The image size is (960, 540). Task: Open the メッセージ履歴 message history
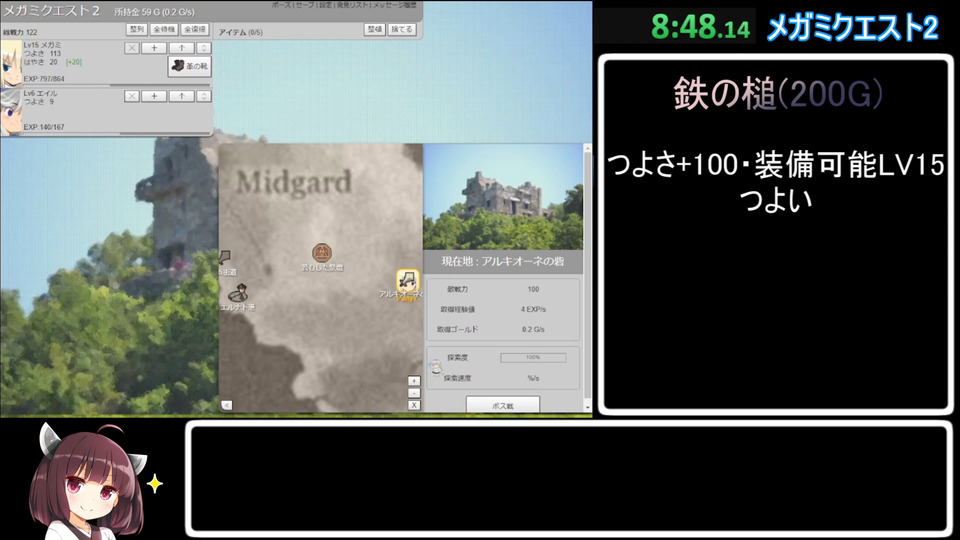click(395, 5)
